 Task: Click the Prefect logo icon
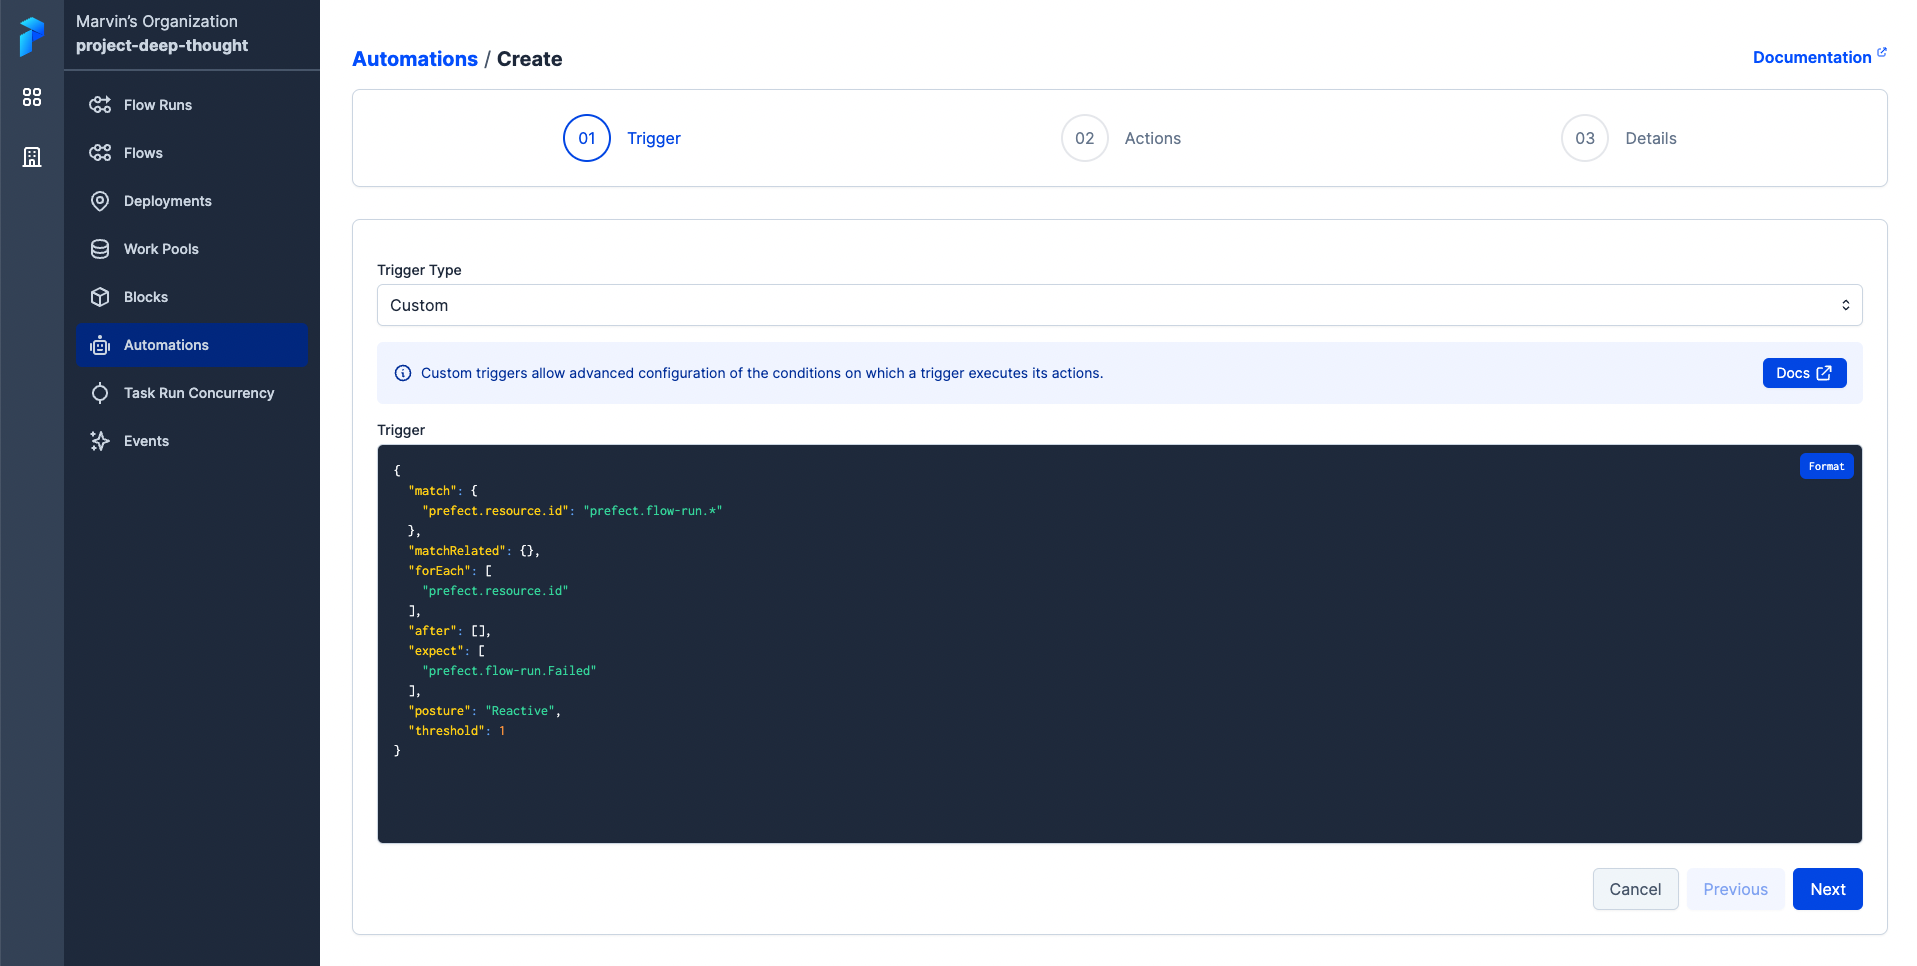coord(32,37)
